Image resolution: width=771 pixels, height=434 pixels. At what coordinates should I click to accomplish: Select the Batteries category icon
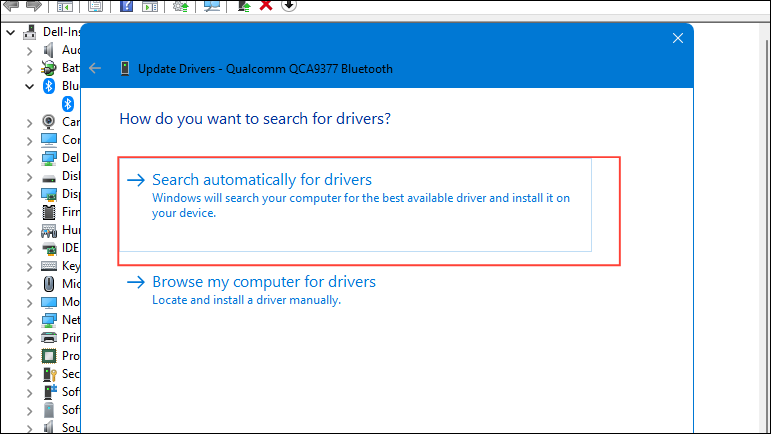pyautogui.click(x=49, y=68)
